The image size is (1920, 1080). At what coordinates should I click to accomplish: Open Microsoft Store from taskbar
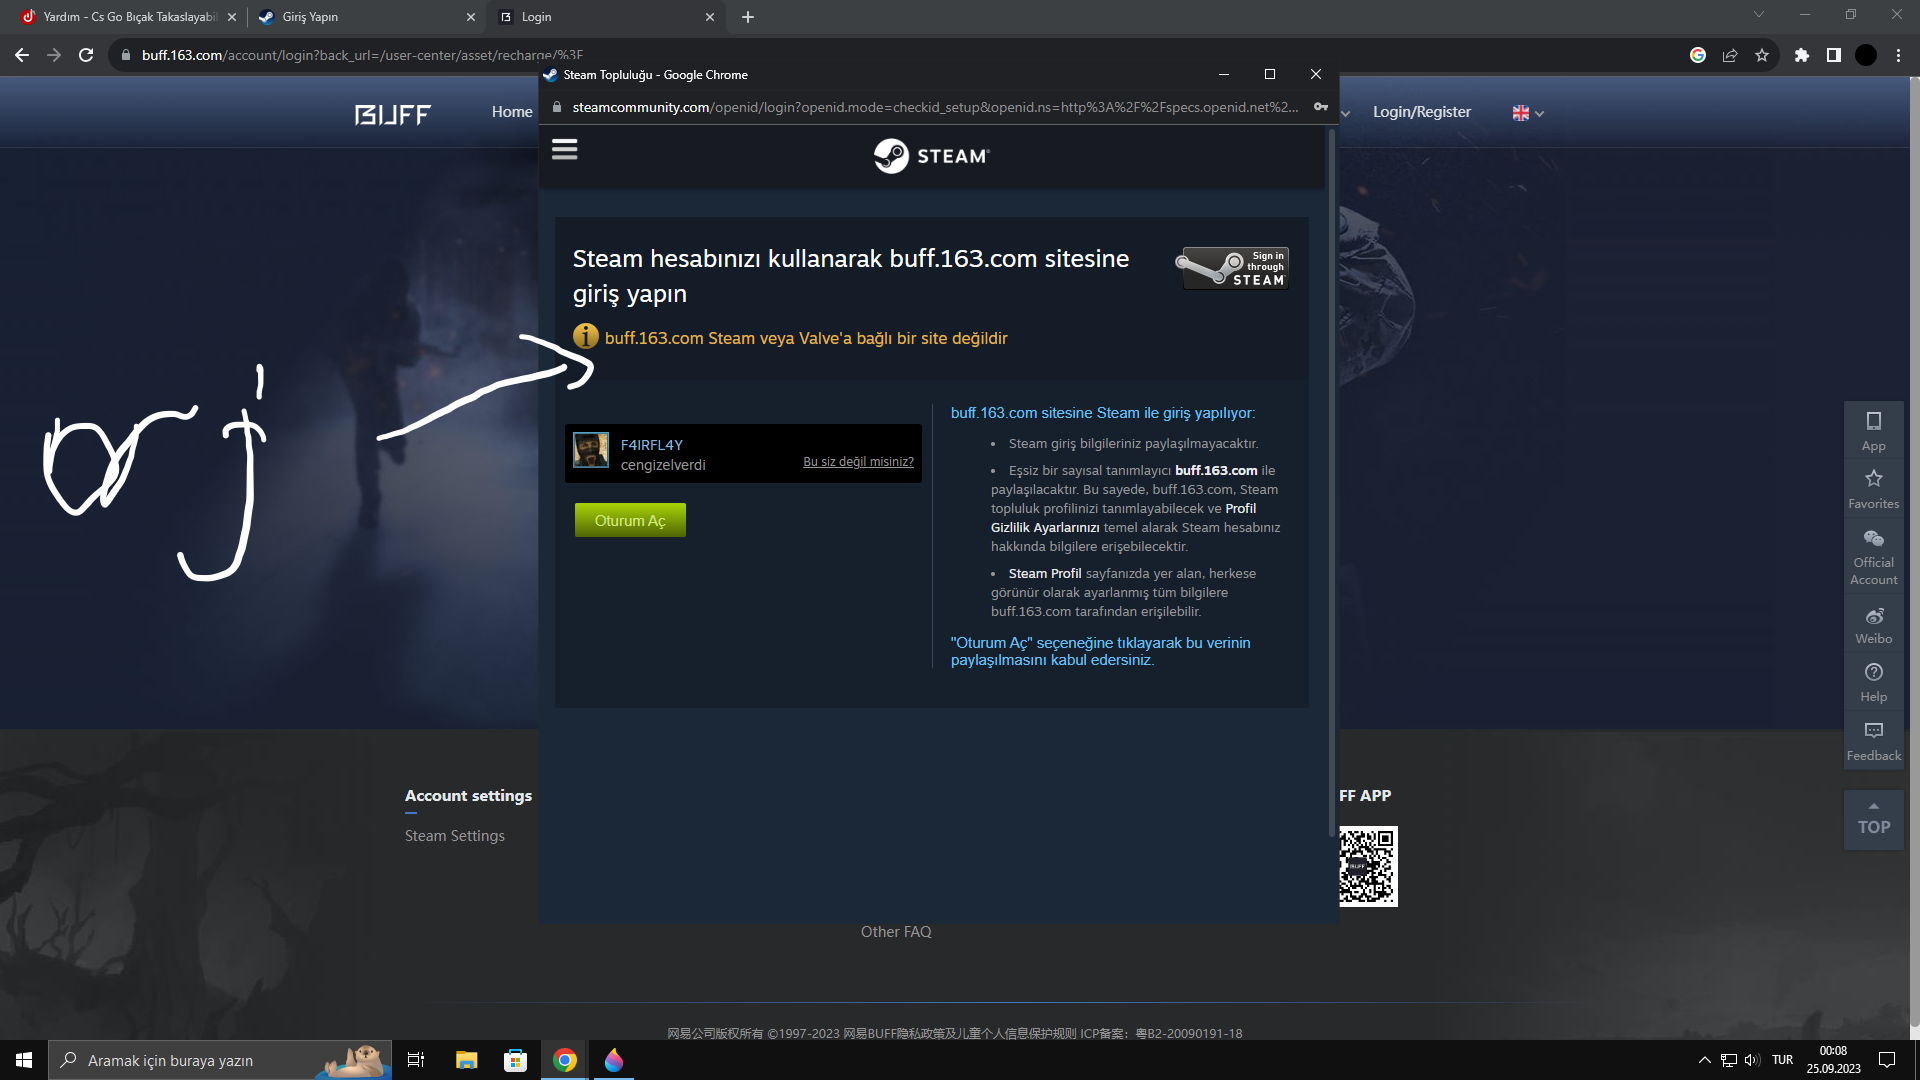pyautogui.click(x=516, y=1060)
